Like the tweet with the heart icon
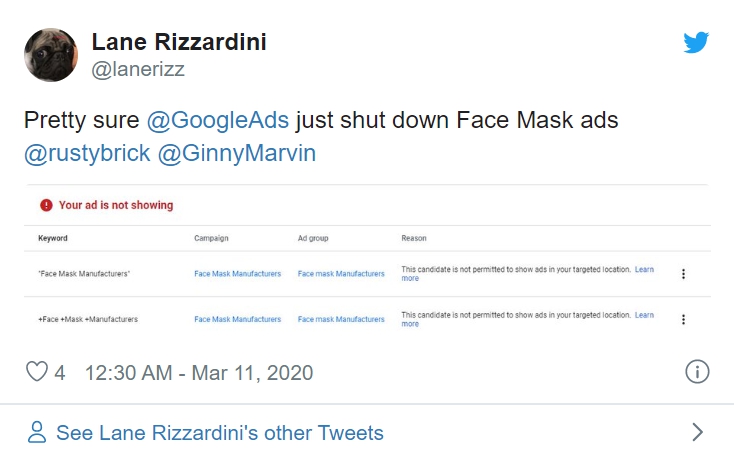 pos(37,373)
